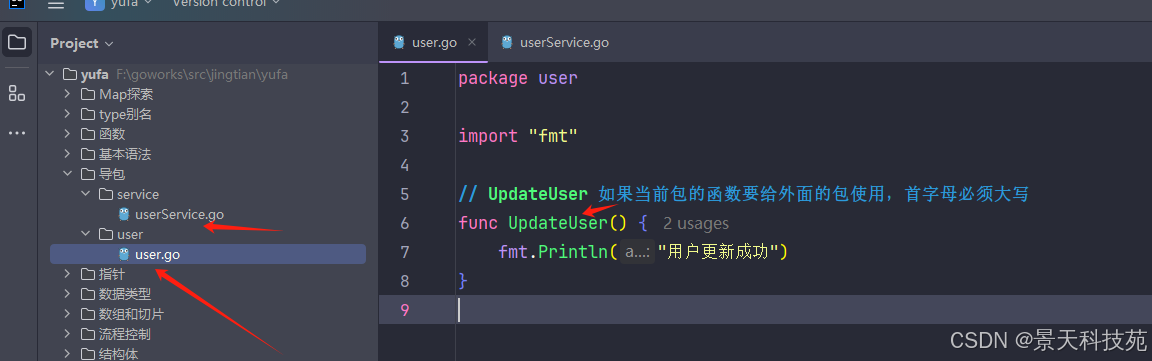The width and height of the screenshot is (1152, 361).
Task: Collapse the service folder
Action: tap(85, 194)
